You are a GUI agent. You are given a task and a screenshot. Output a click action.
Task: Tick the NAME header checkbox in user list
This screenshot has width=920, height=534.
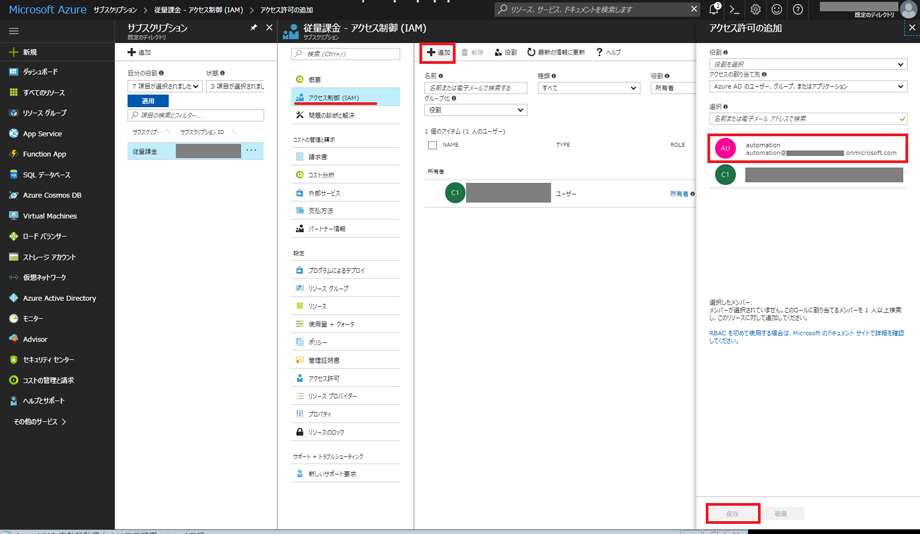tap(432, 145)
